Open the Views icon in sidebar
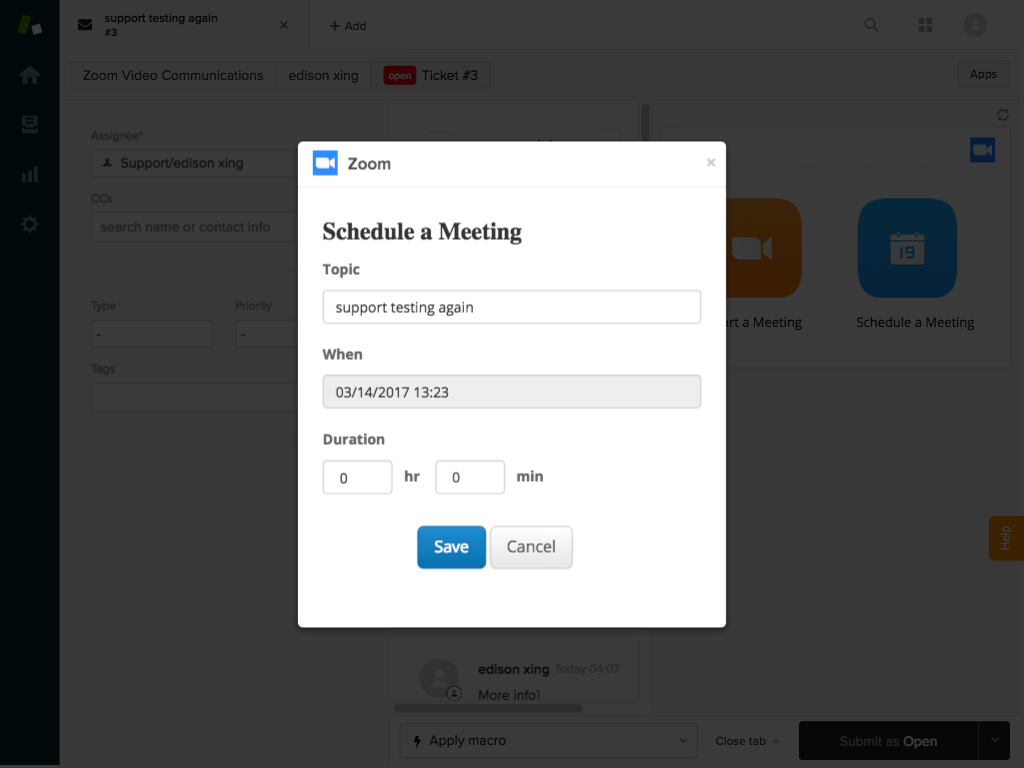Viewport: 1024px width, 768px height. [30, 125]
